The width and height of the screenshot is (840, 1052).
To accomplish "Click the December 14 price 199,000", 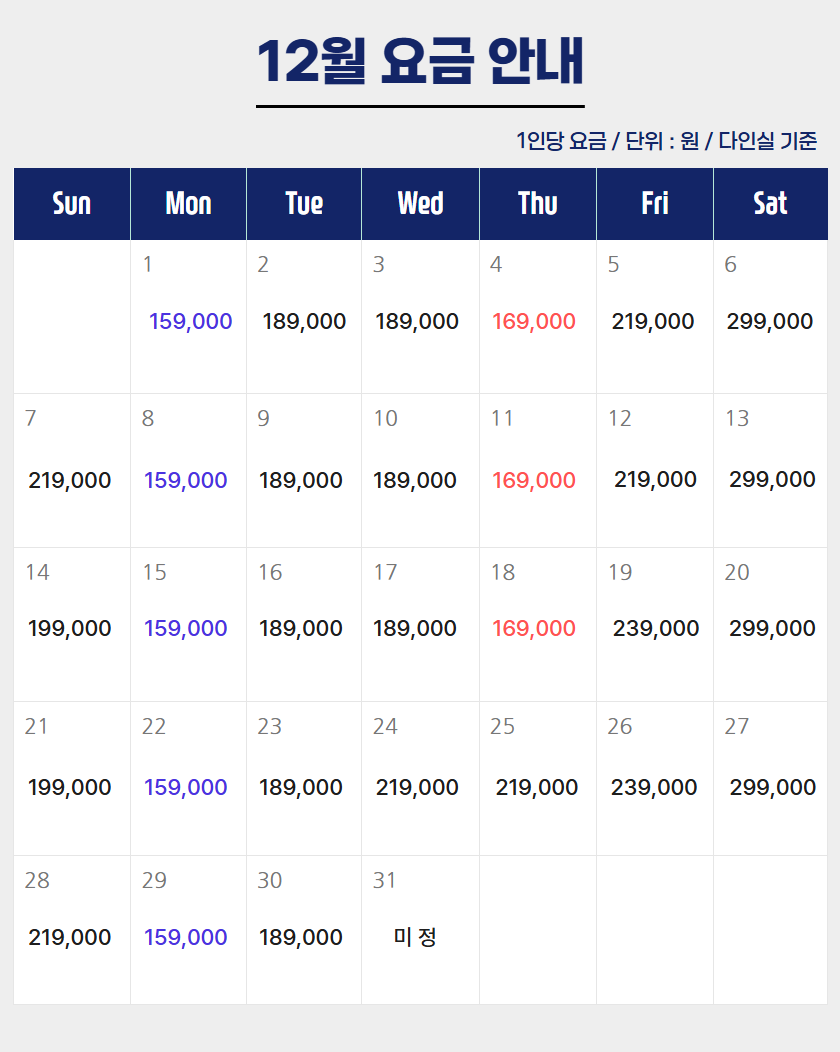I will pos(70,628).
